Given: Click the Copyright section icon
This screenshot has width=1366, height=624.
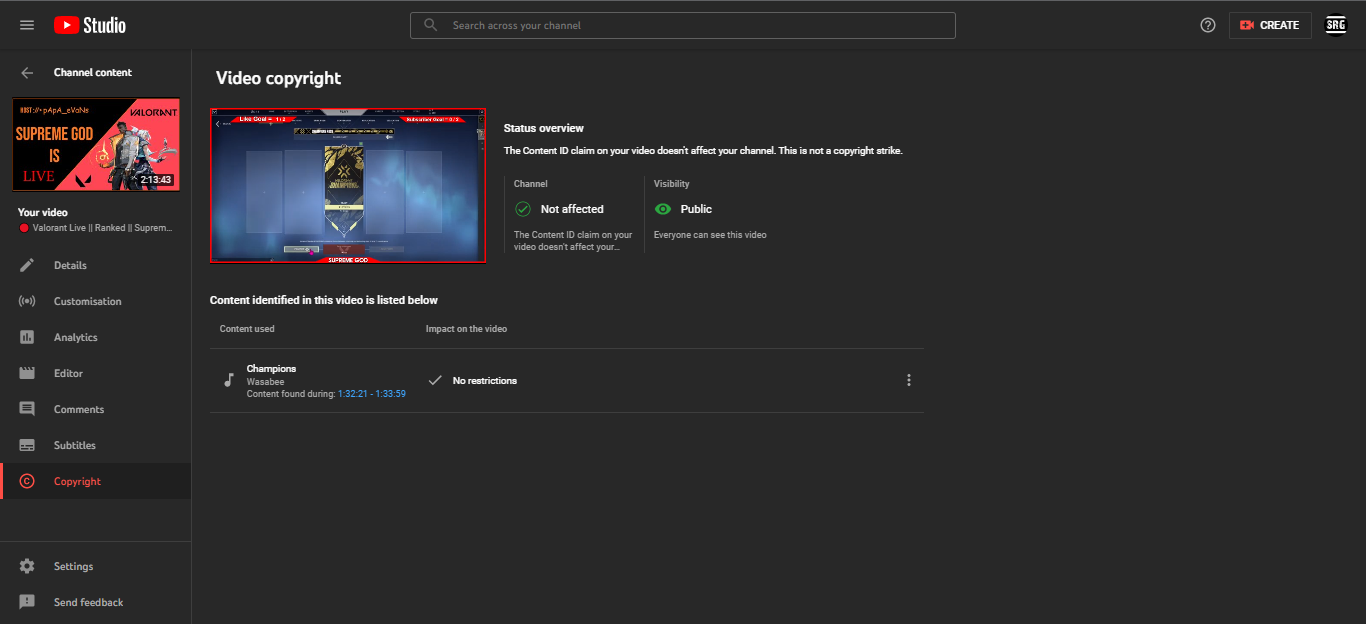Looking at the screenshot, I should pos(27,480).
